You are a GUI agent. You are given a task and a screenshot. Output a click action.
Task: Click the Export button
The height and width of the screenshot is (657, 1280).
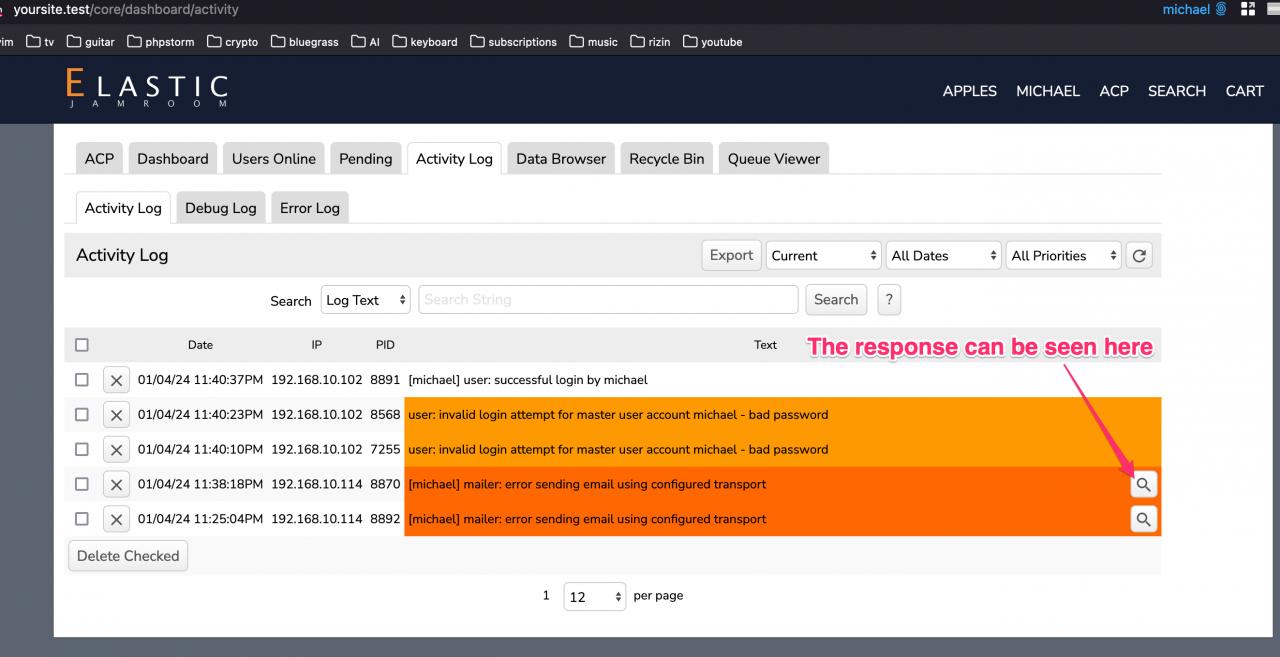pos(731,256)
